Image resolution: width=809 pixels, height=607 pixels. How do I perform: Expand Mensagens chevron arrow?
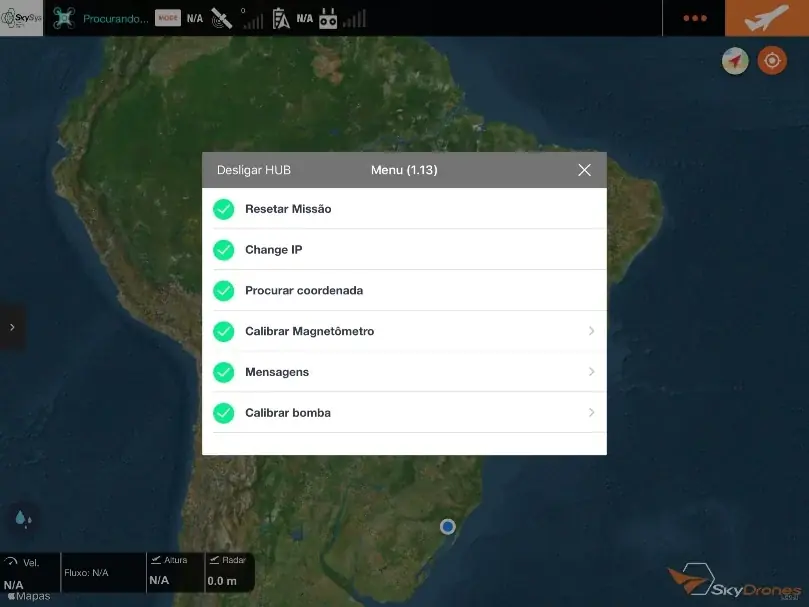pyautogui.click(x=591, y=372)
